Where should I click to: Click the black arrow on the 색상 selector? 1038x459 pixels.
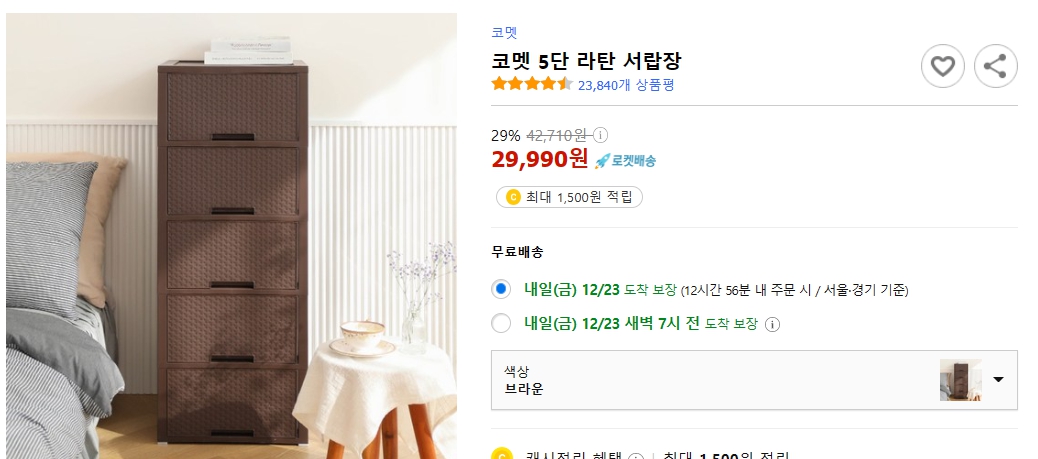[998, 380]
